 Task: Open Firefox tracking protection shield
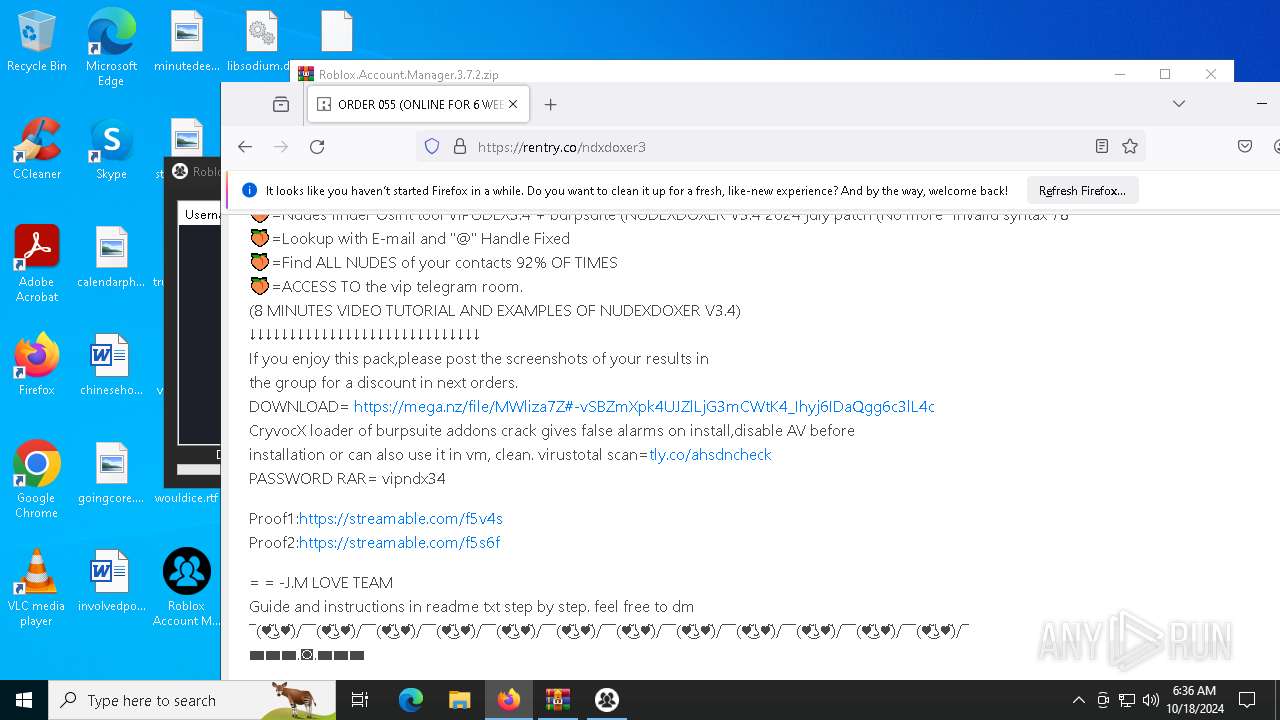pos(432,147)
